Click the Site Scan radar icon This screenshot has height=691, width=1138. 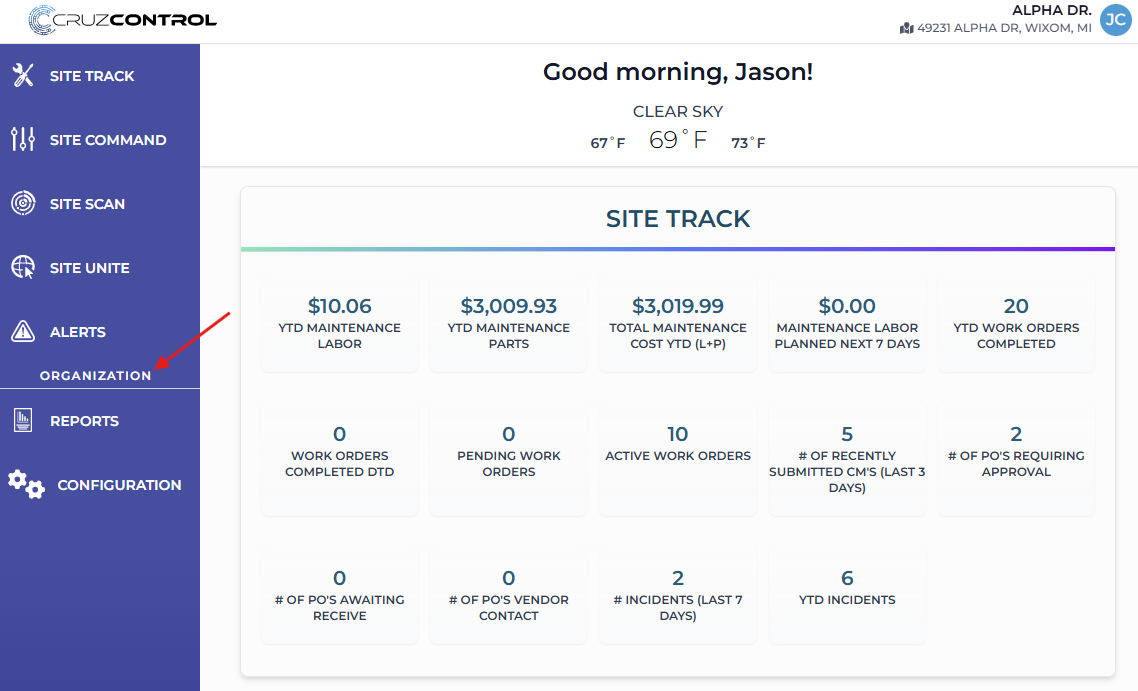23,204
